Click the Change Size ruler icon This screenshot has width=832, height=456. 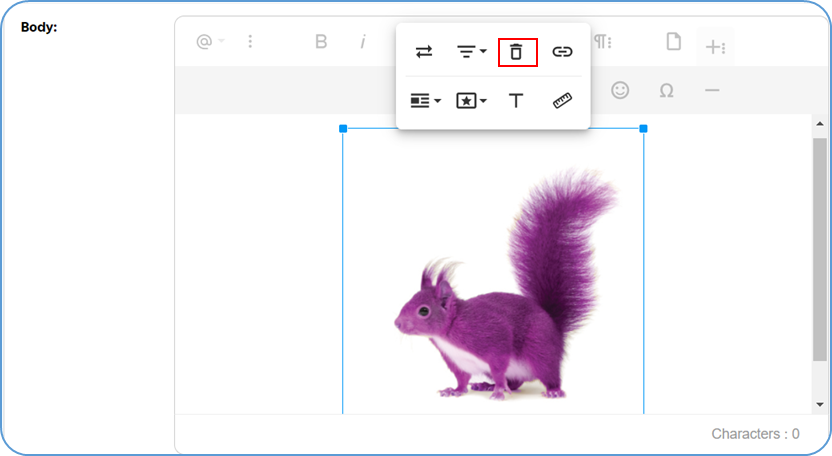[563, 101]
